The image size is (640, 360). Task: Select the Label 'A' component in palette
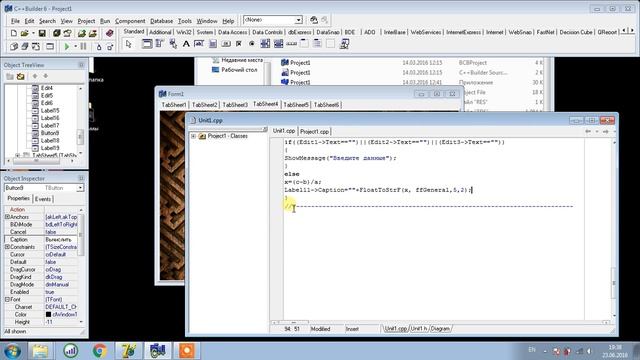click(x=186, y=44)
